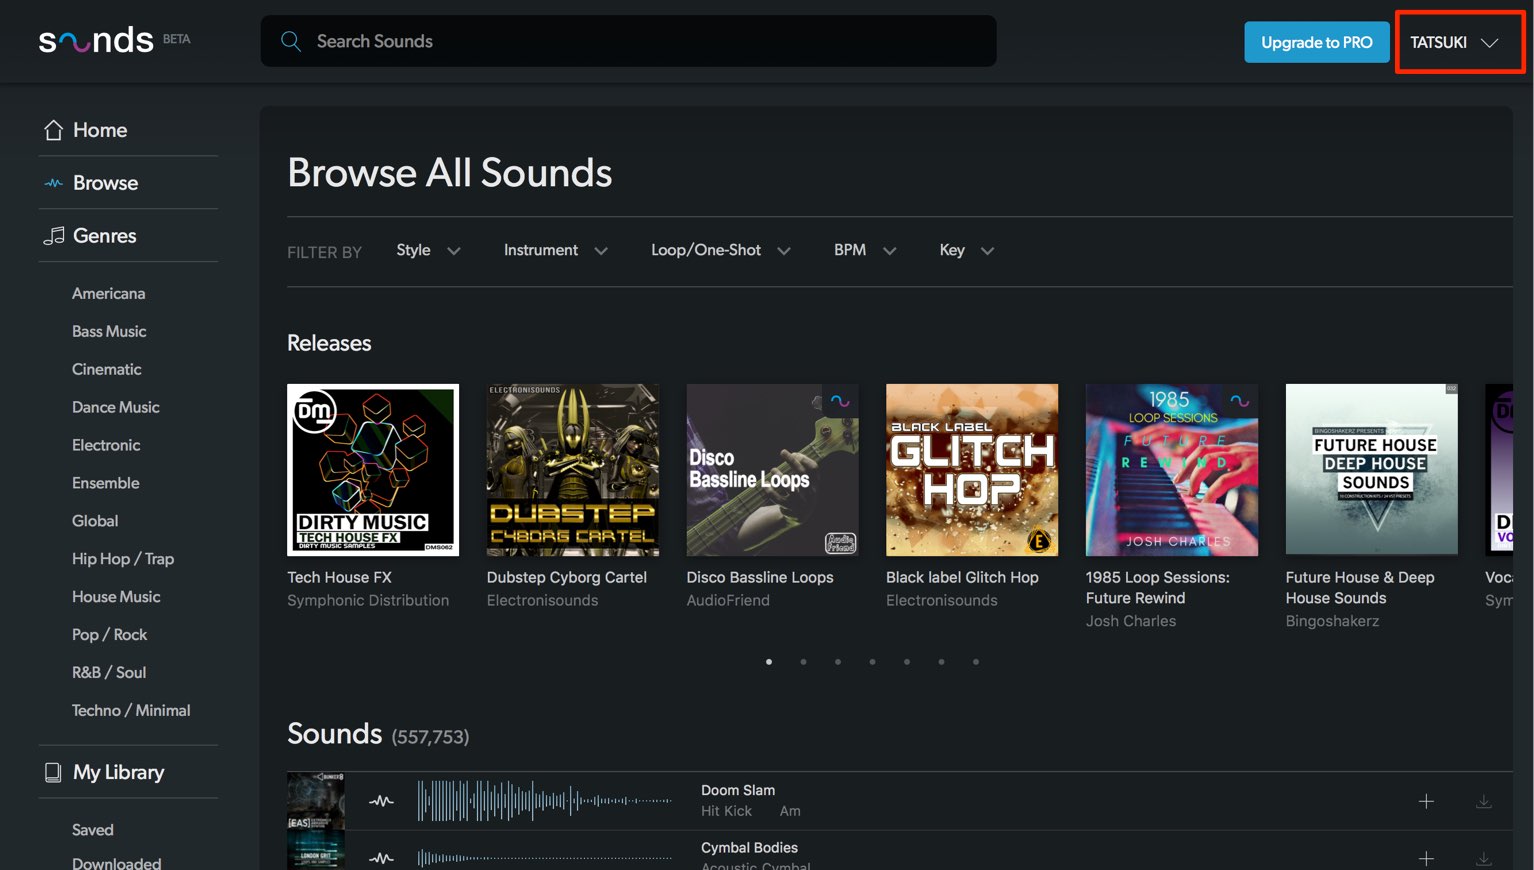Select the Bass Music genre
Image resolution: width=1534 pixels, height=870 pixels.
pyautogui.click(x=109, y=331)
